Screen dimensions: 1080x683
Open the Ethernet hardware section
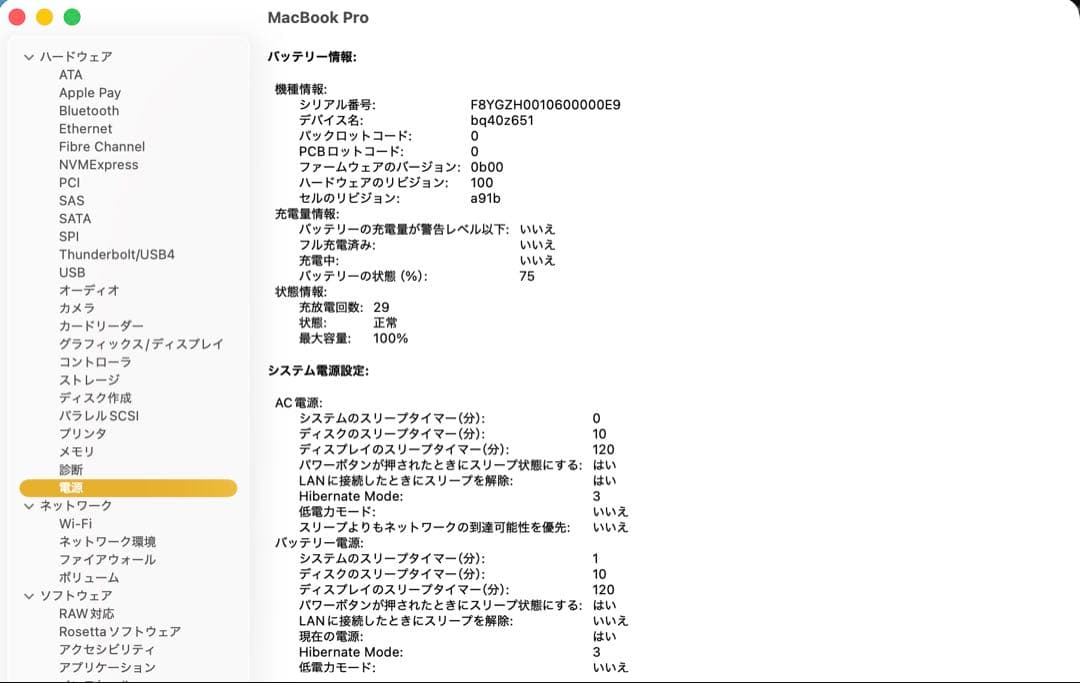point(85,128)
